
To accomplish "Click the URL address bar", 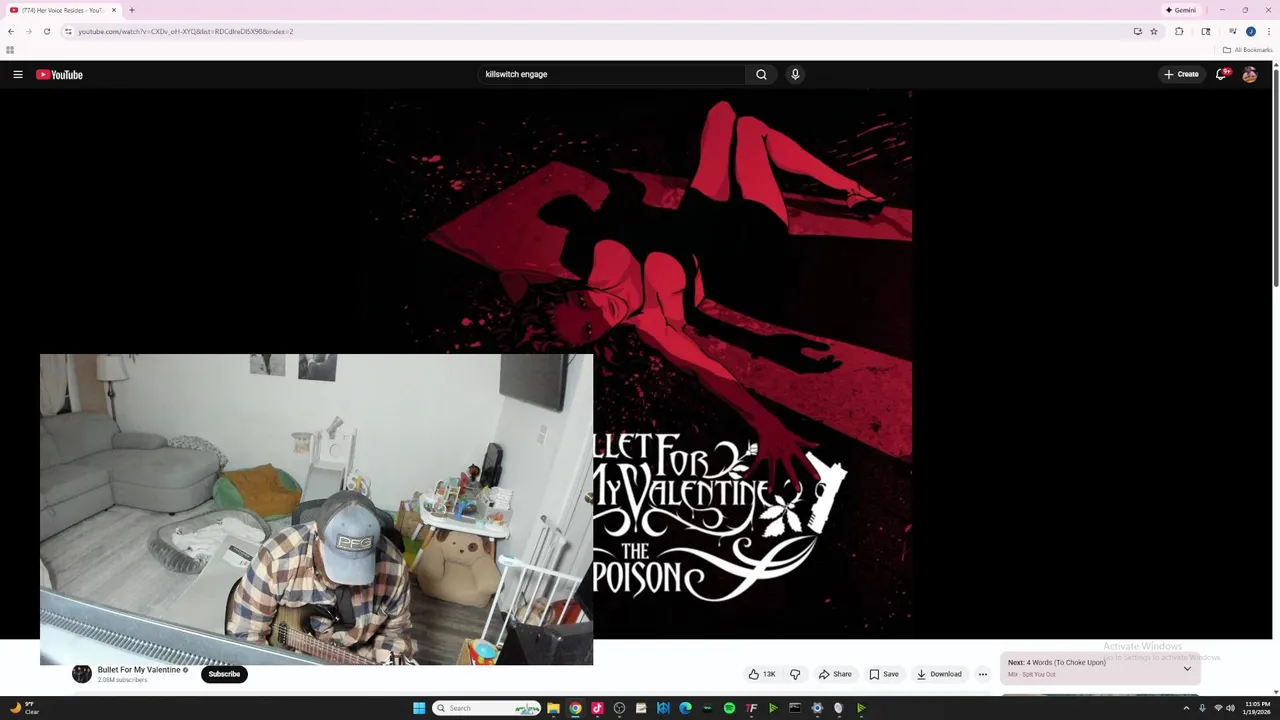I will tap(600, 31).
